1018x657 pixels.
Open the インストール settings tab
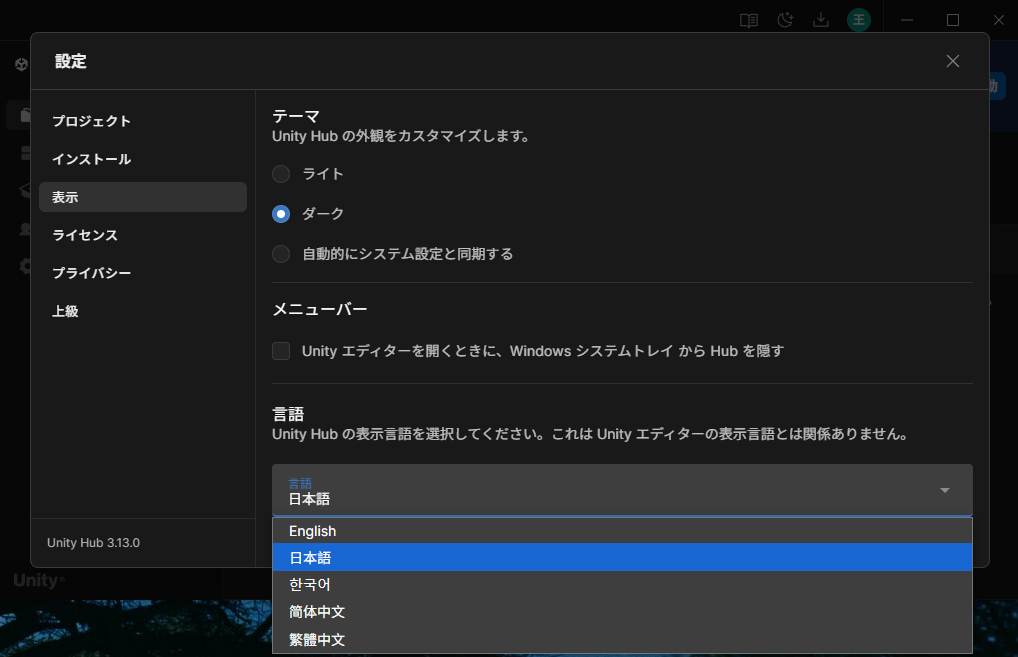click(143, 159)
